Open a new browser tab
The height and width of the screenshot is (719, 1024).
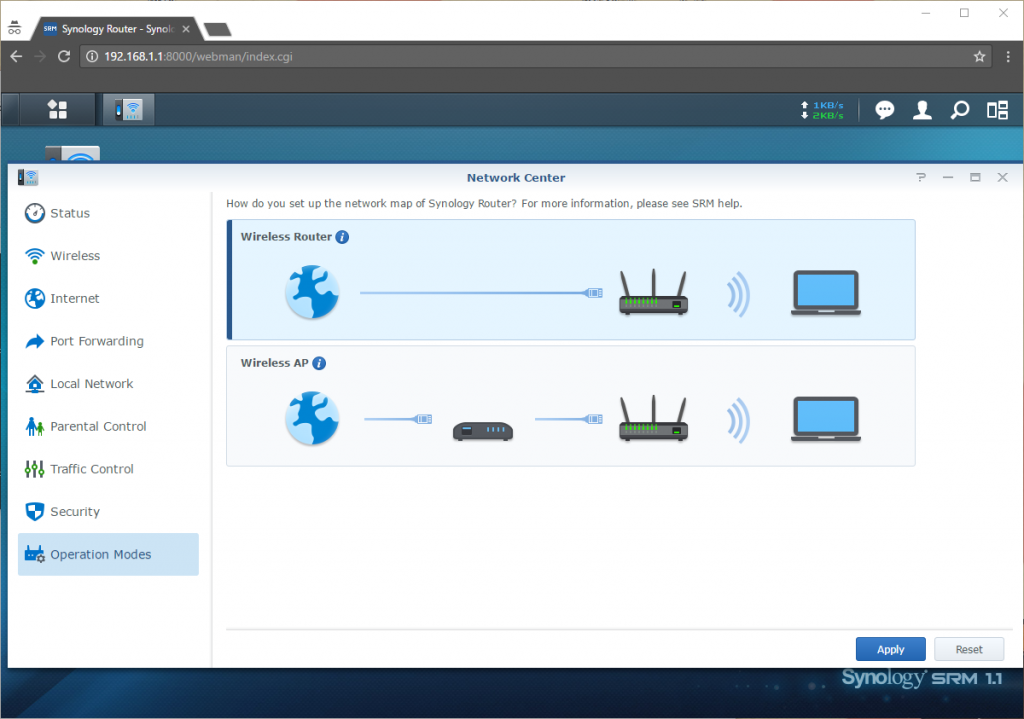(x=217, y=29)
